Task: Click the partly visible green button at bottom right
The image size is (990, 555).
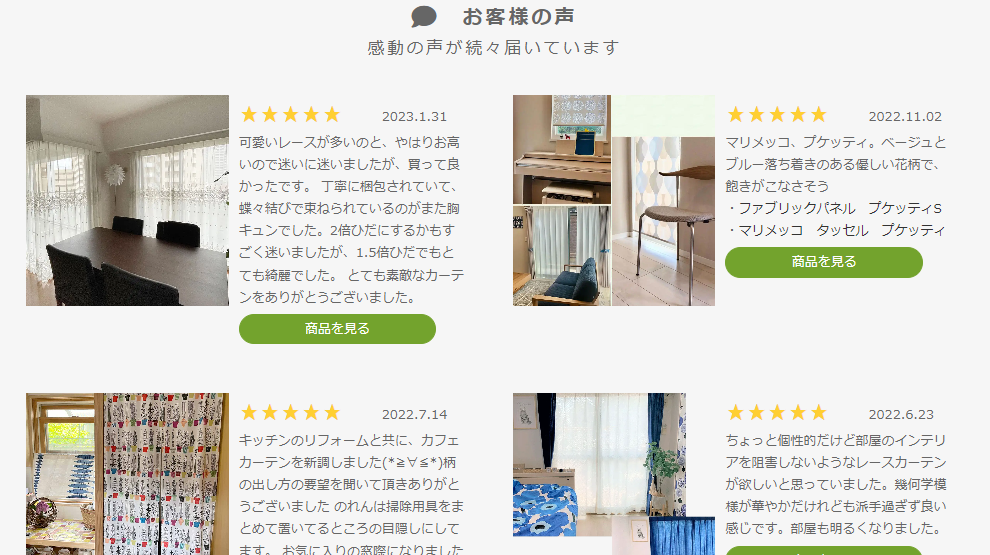Action: (824, 551)
